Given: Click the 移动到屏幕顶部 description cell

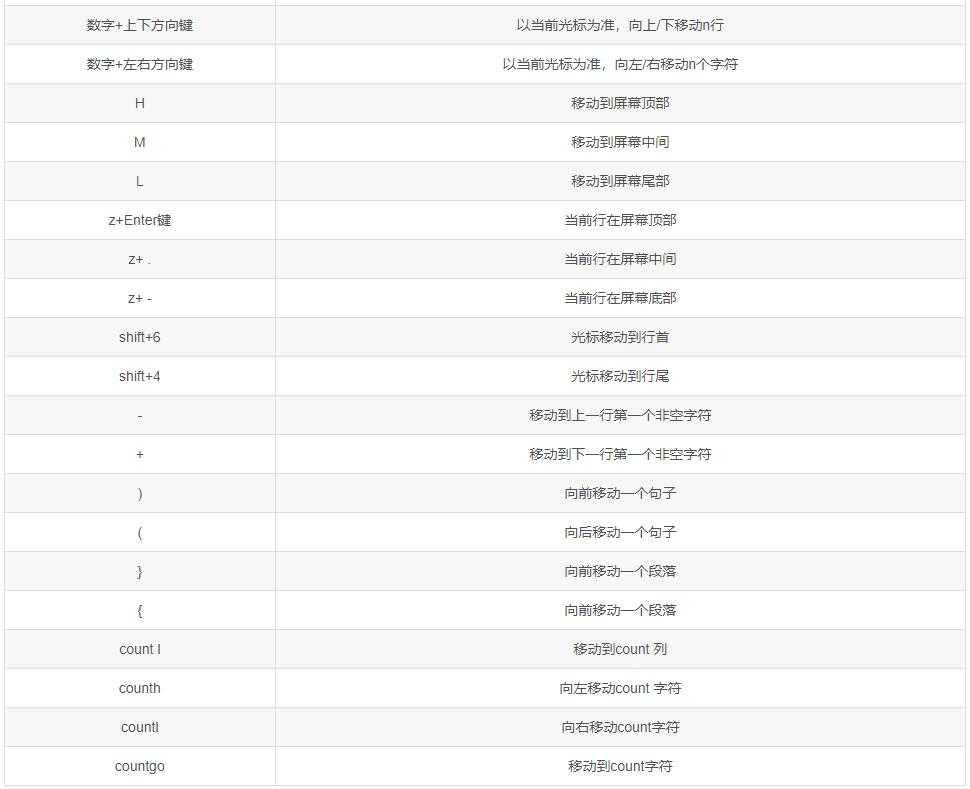Looking at the screenshot, I should point(622,103).
